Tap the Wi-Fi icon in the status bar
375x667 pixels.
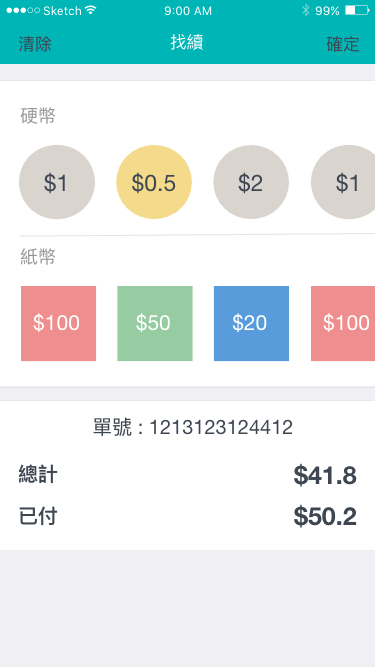click(91, 10)
